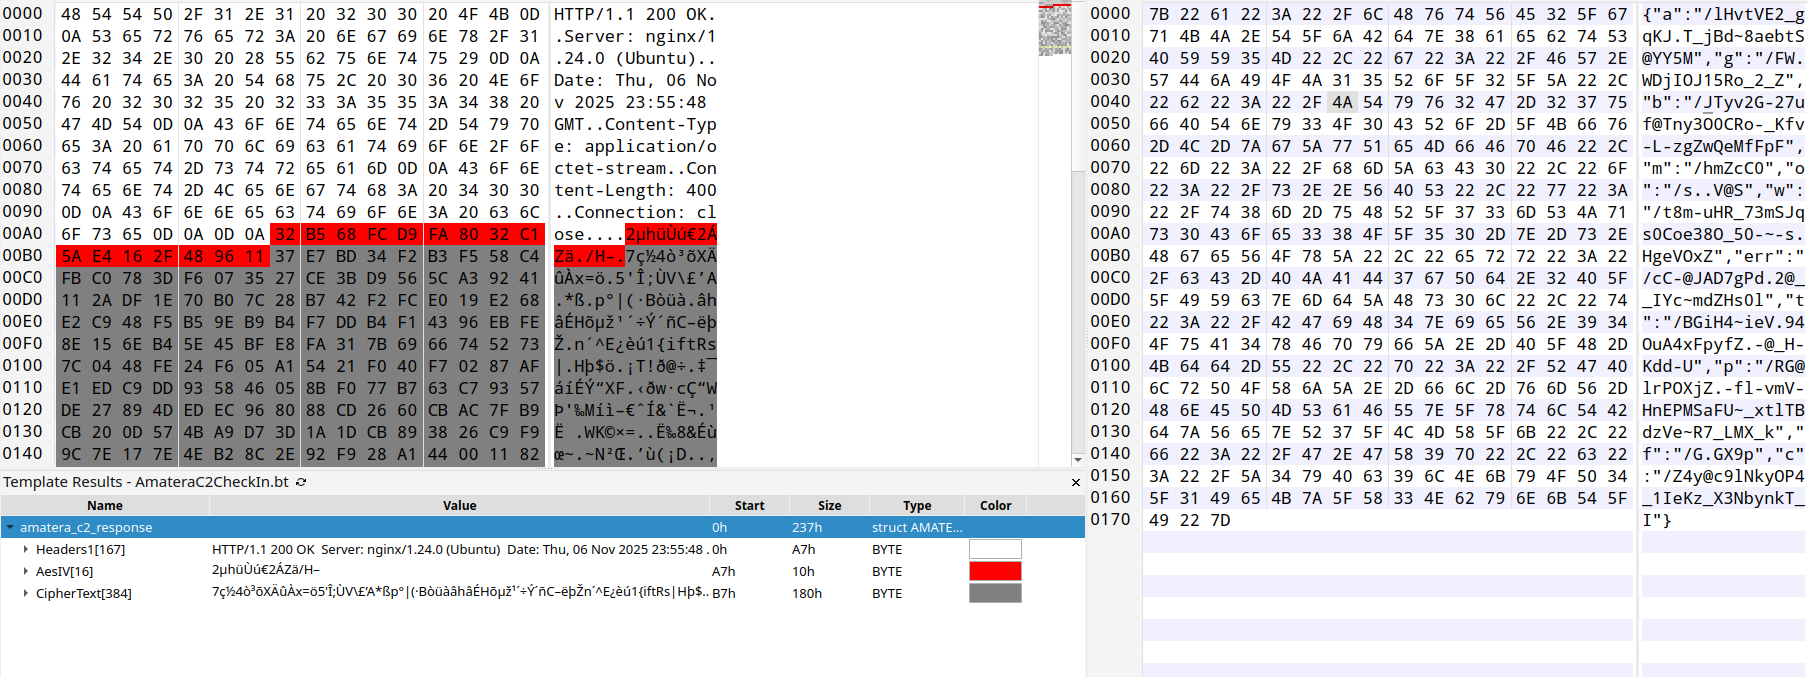
Task: Click red-highlighted decoded text '2µhüÙú€2Á' in left pane
Action: point(671,234)
